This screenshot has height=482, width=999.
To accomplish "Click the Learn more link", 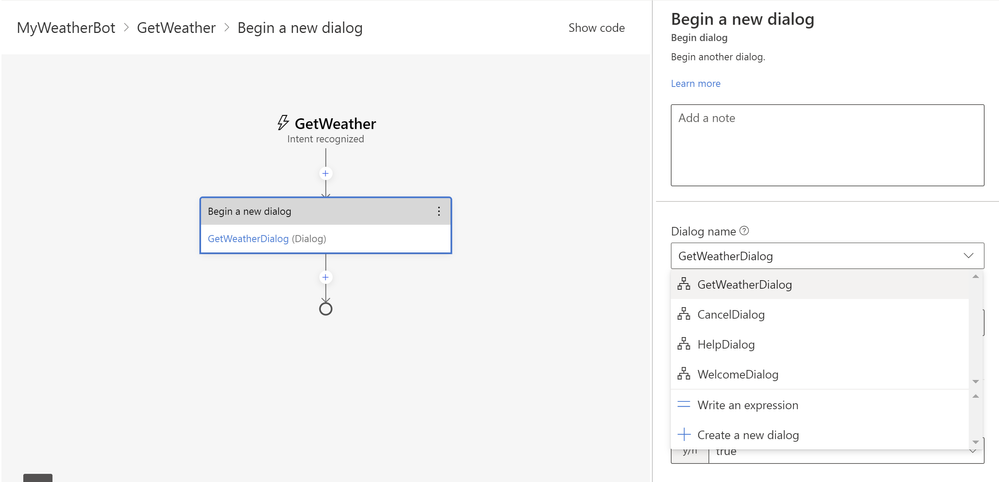I will (x=695, y=84).
